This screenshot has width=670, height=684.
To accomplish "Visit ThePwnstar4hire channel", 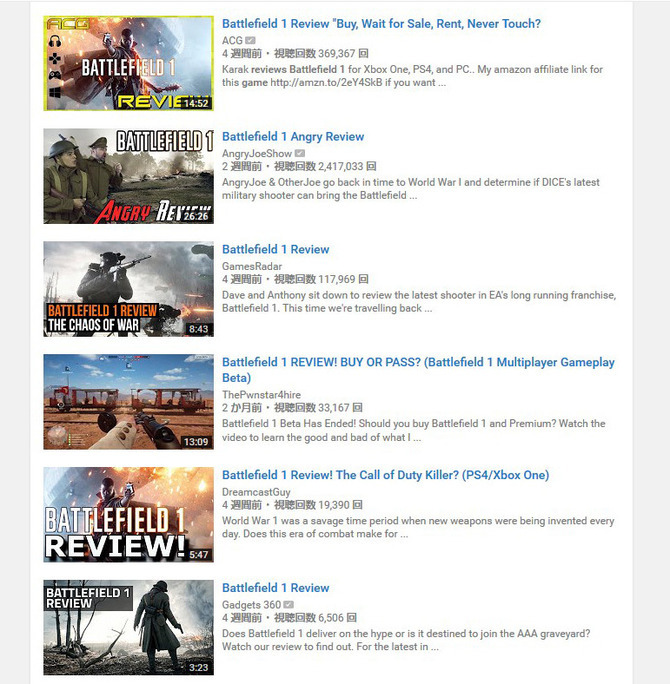I will [x=261, y=395].
